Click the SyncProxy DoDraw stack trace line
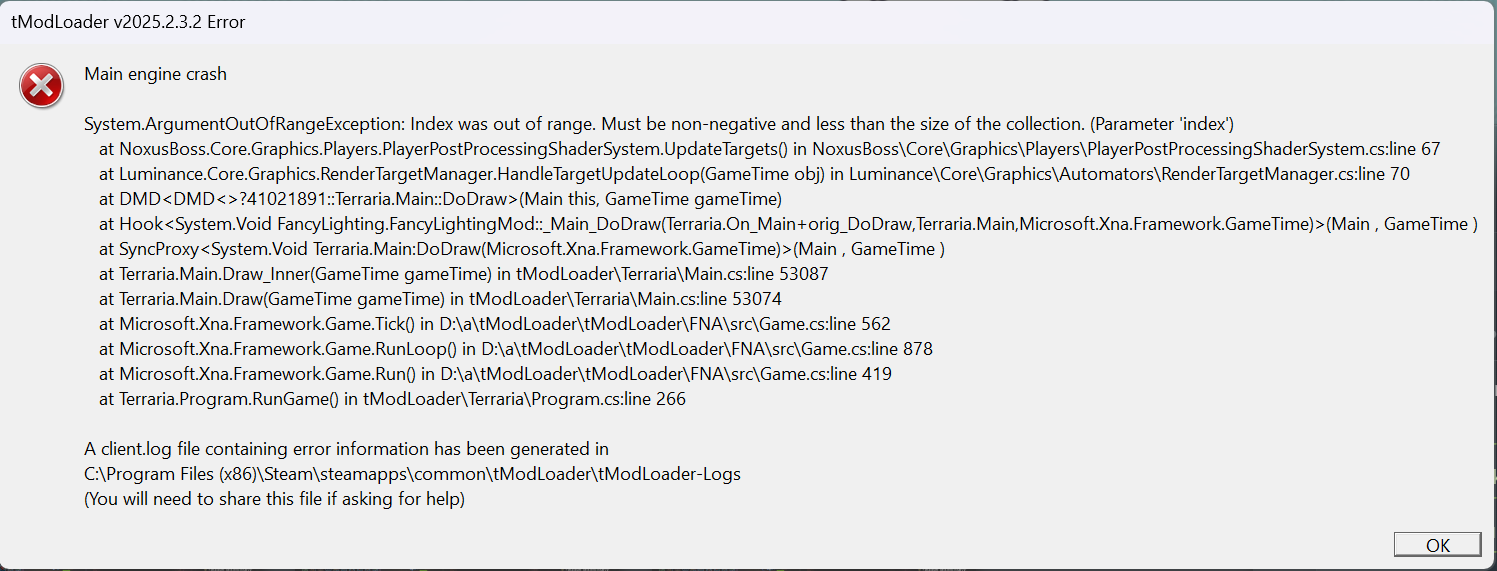 tap(522, 250)
